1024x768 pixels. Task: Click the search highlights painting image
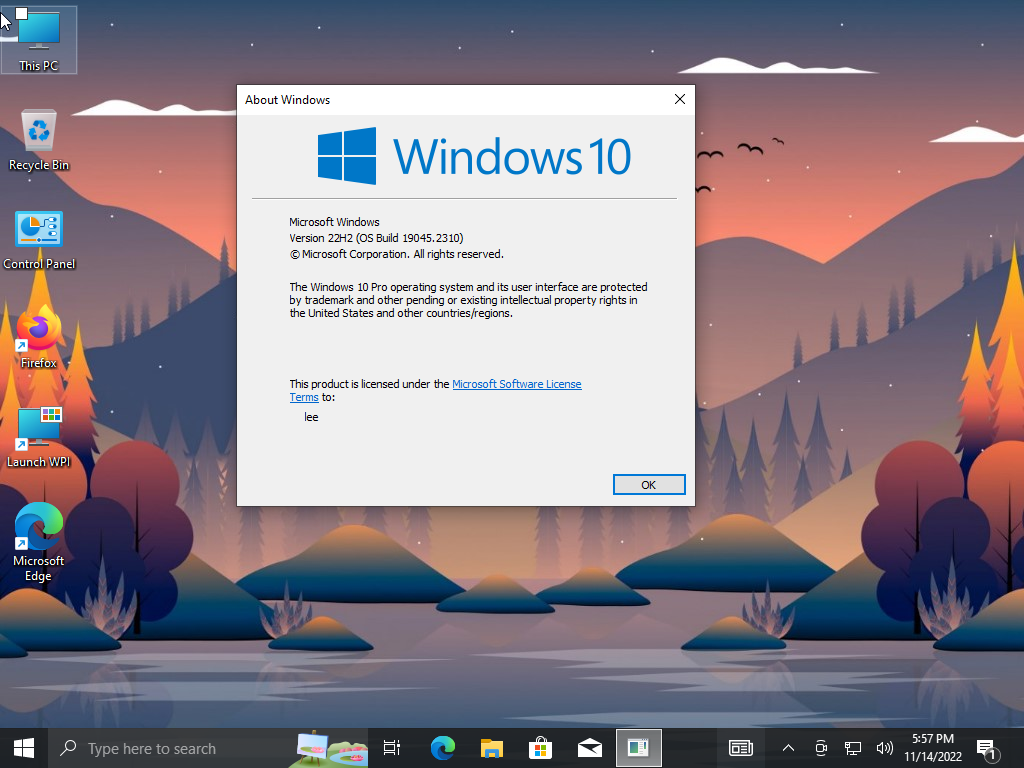tap(330, 748)
